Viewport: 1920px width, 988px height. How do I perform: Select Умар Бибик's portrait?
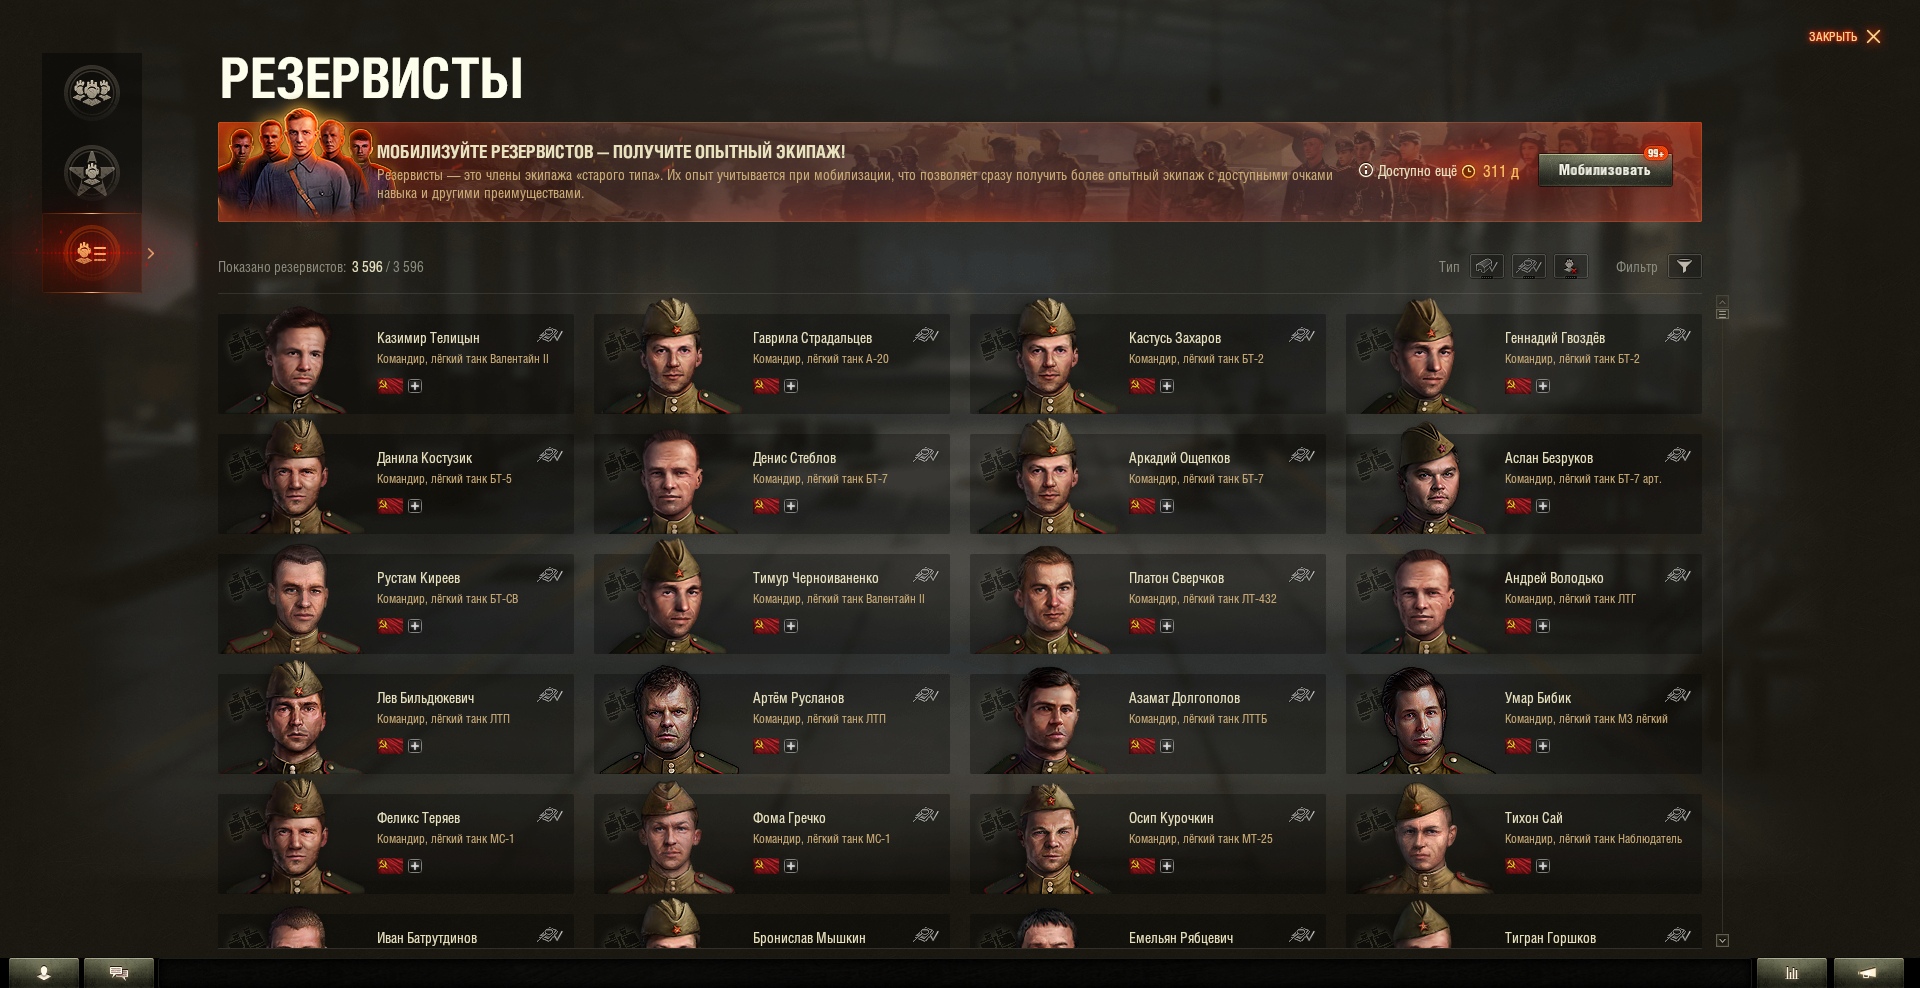click(1421, 720)
